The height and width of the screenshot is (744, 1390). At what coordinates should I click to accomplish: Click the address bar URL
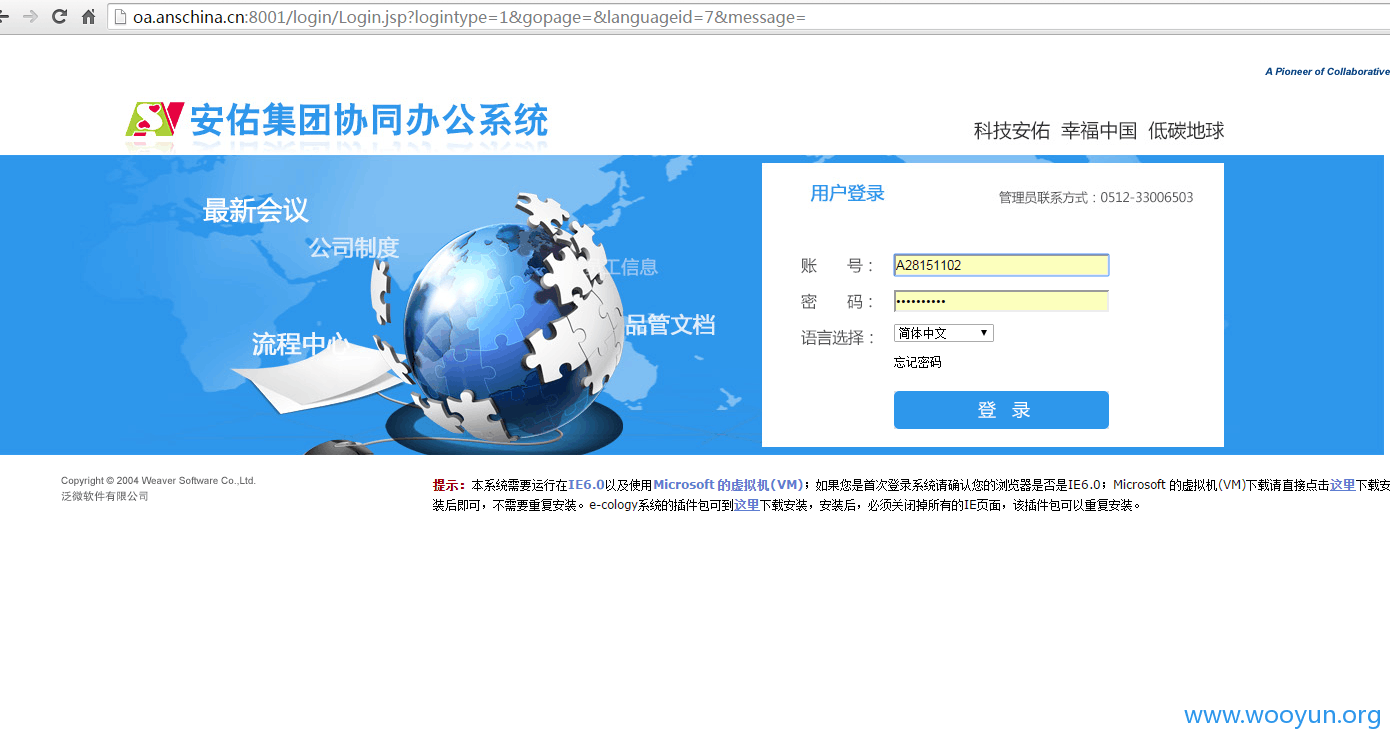pyautogui.click(x=469, y=17)
